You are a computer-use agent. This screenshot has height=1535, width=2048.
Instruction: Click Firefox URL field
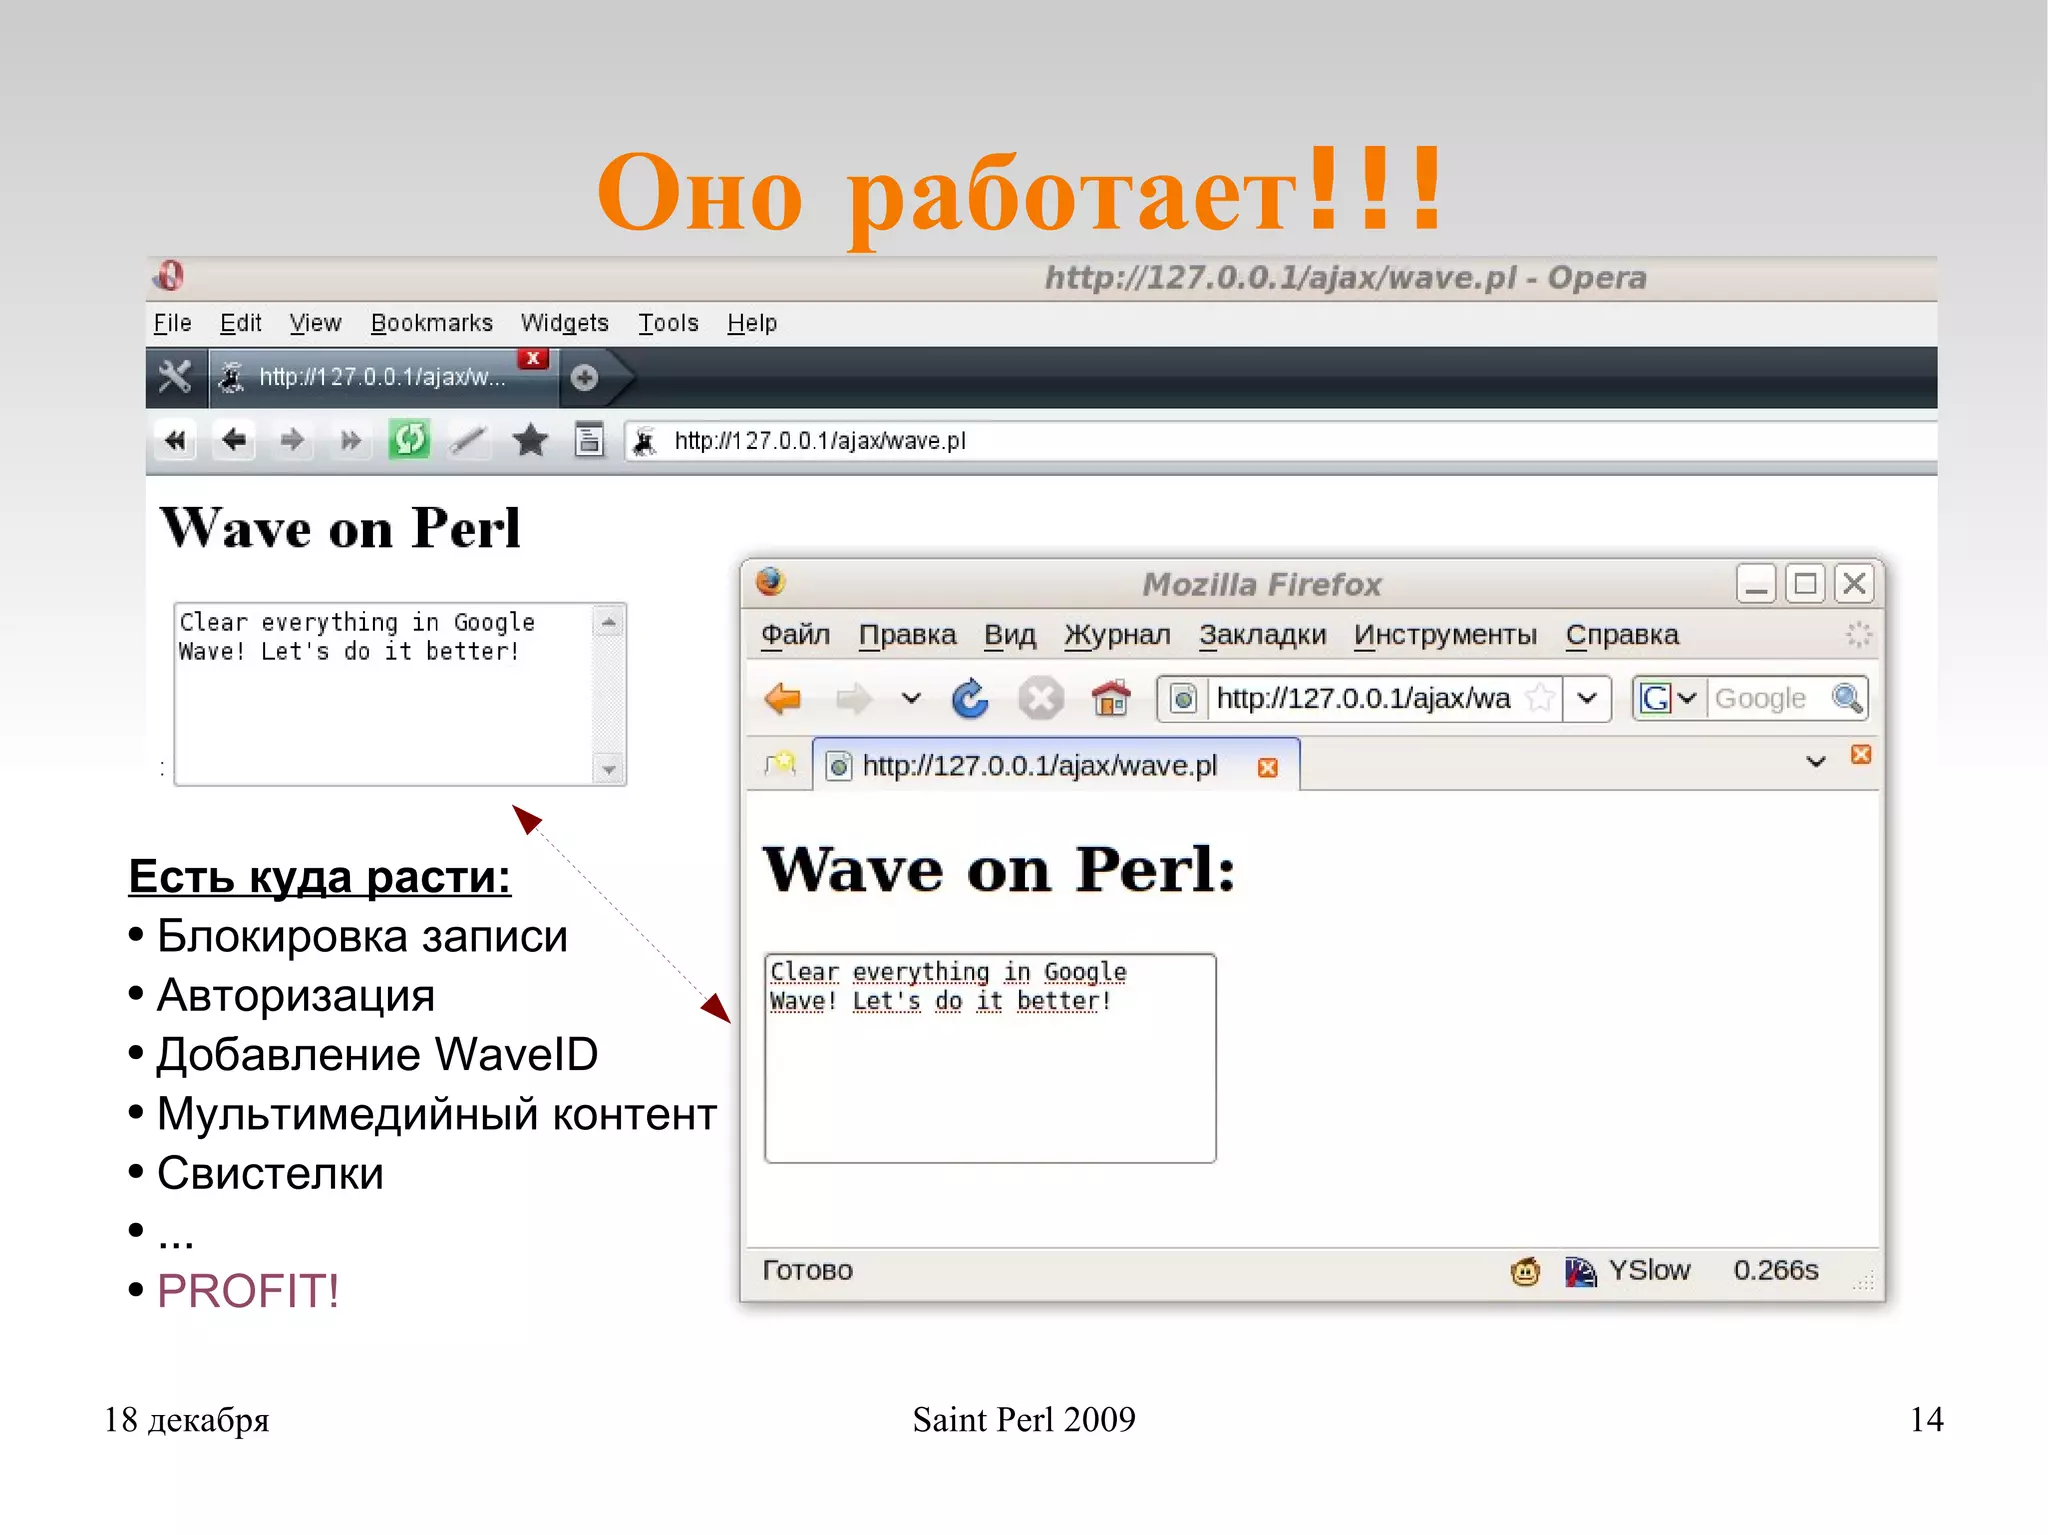click(1365, 698)
